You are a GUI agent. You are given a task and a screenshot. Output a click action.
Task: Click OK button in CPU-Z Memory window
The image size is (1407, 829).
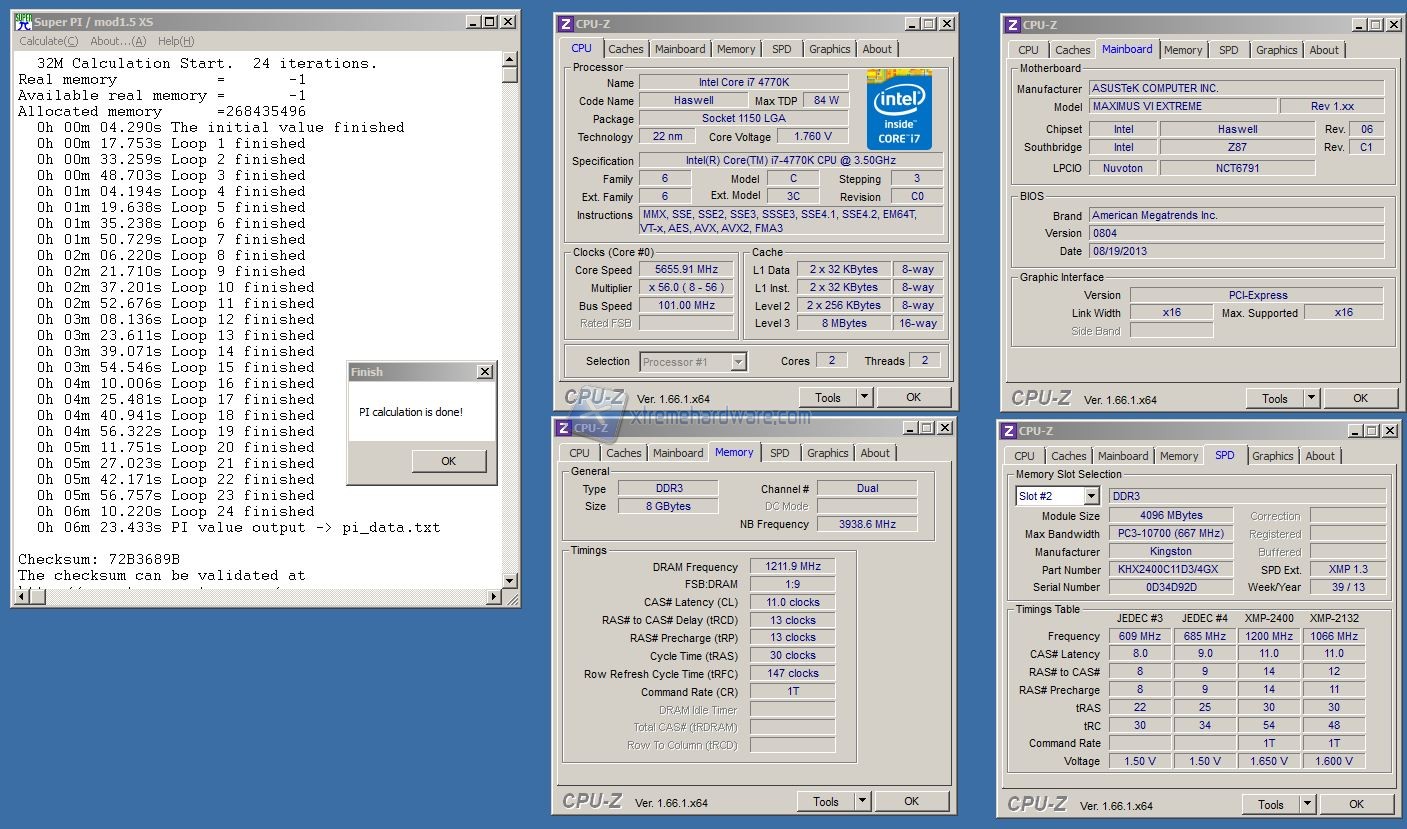coord(911,801)
